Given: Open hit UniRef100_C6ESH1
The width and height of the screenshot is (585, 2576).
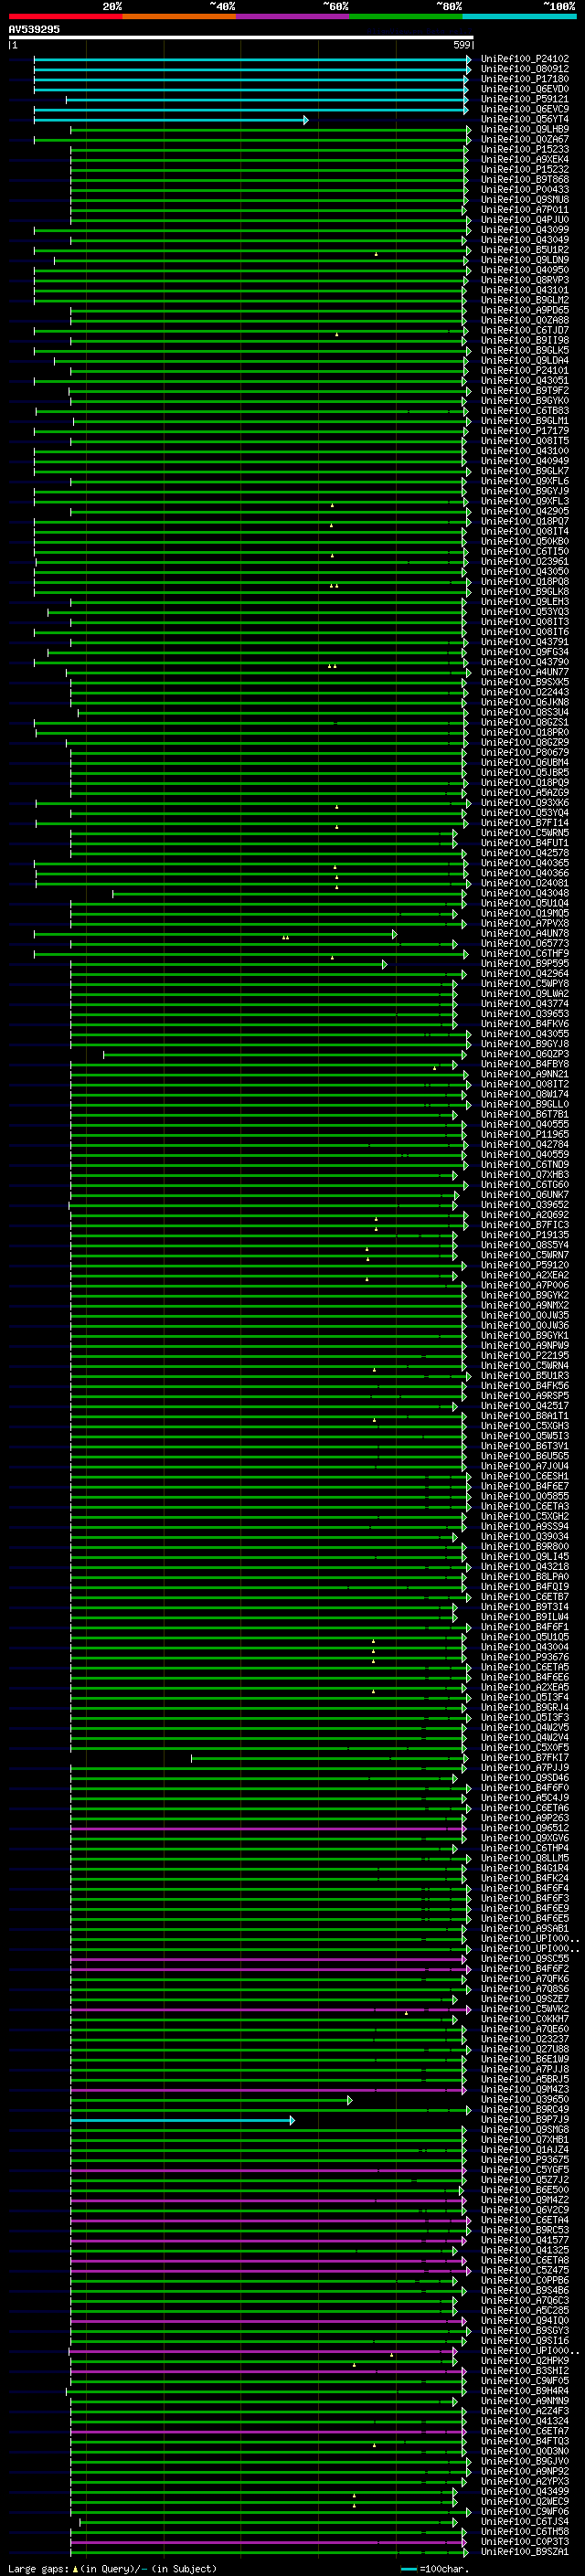Looking at the screenshot, I should 525,1476.
